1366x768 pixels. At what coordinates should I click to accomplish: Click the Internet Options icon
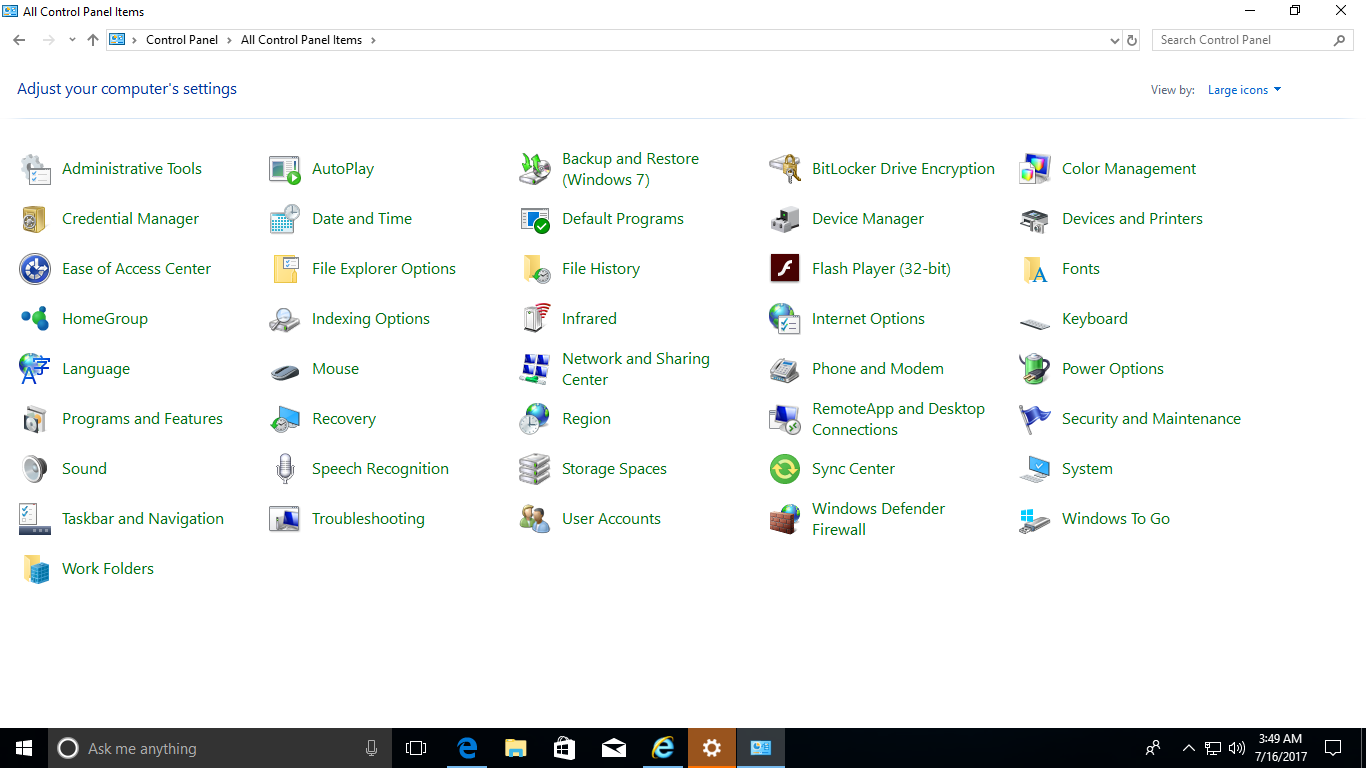(x=785, y=319)
